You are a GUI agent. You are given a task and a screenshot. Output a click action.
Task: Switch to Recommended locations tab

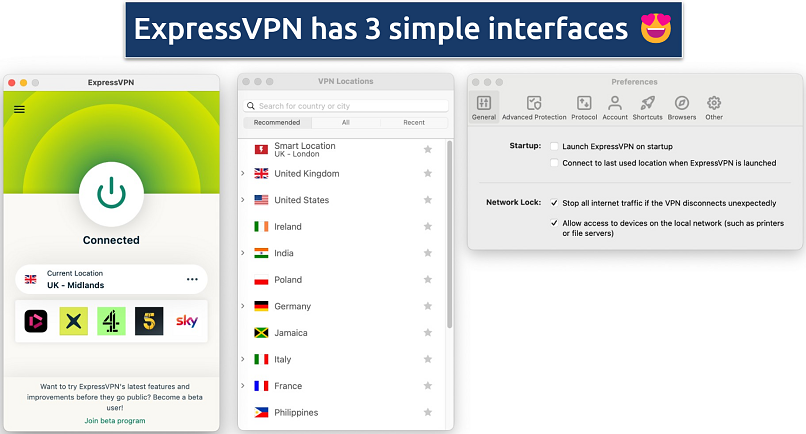277,122
